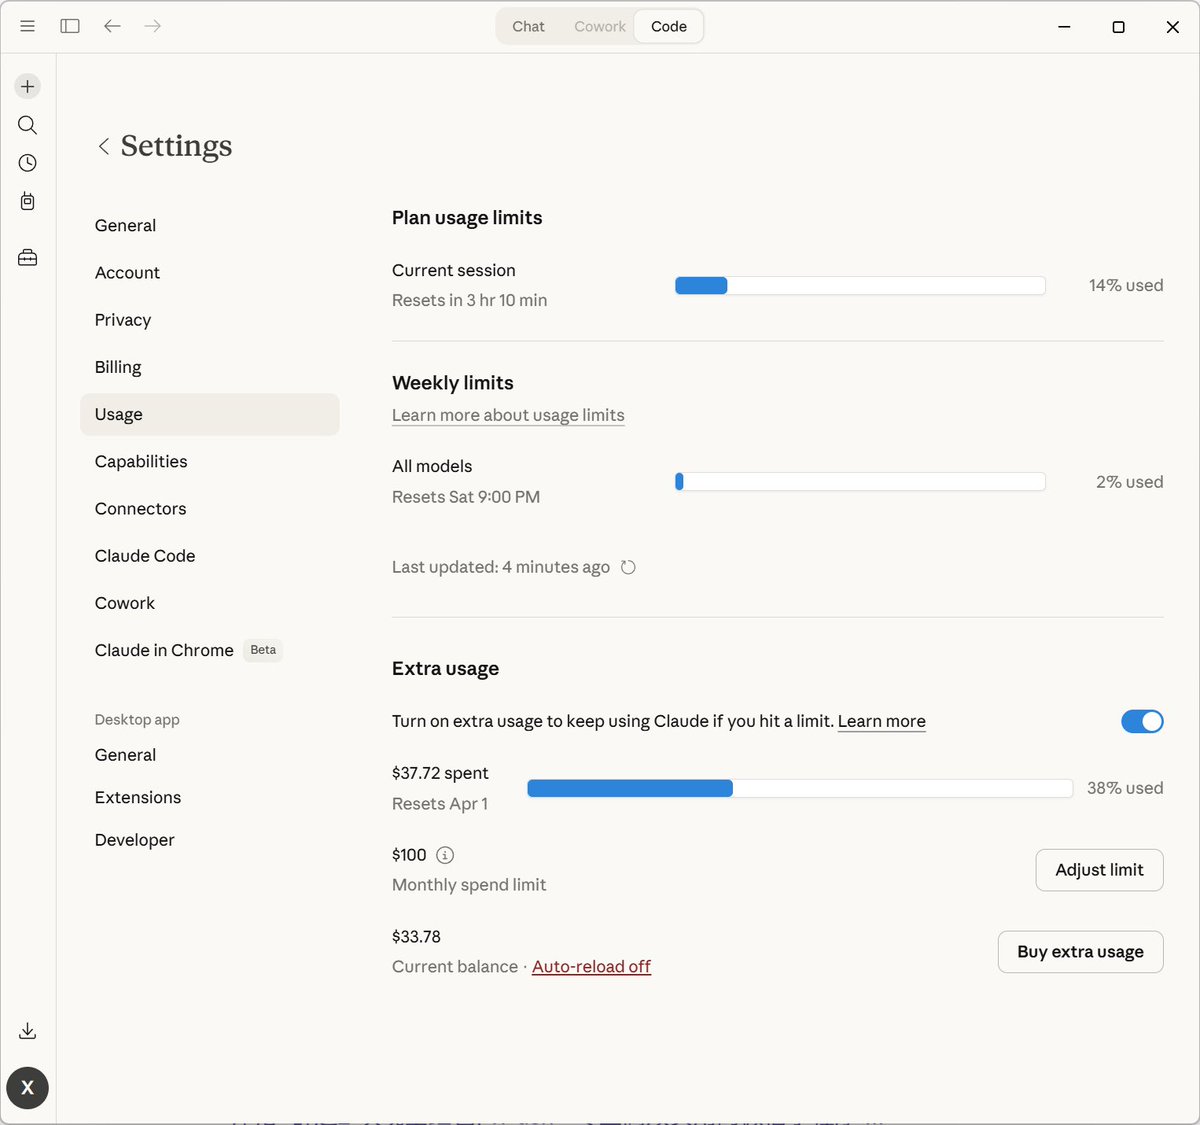Open history clock icon in sidebar
Viewport: 1200px width, 1125px height.
[x=27, y=163]
